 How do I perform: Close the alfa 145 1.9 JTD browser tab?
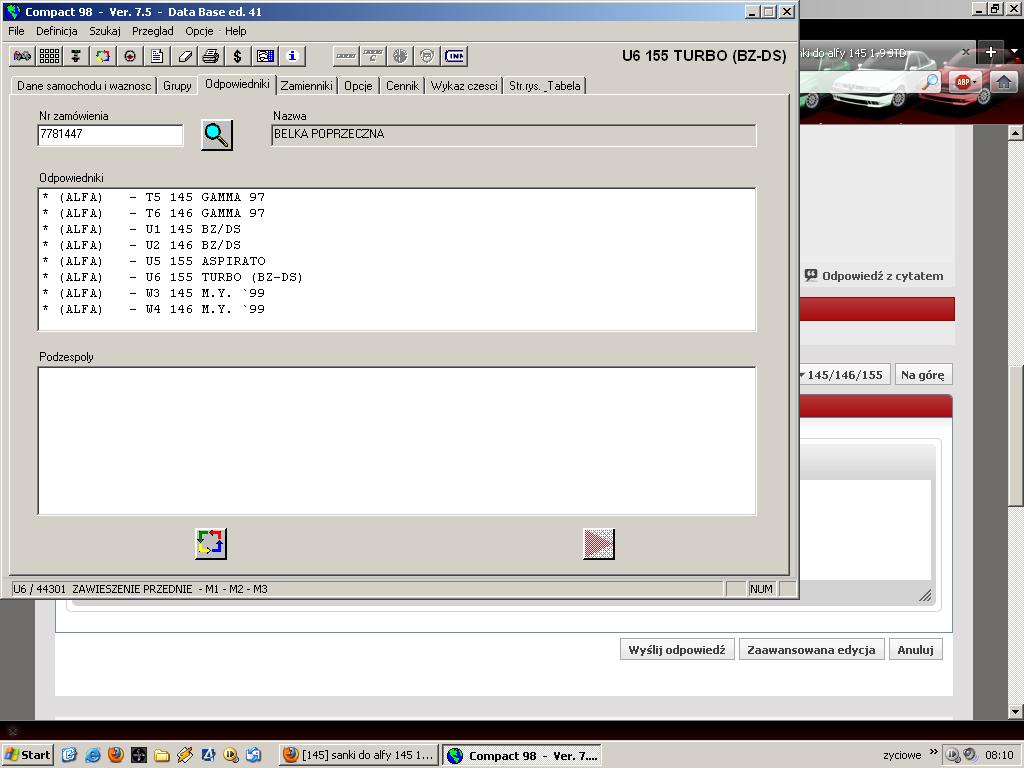(966, 52)
